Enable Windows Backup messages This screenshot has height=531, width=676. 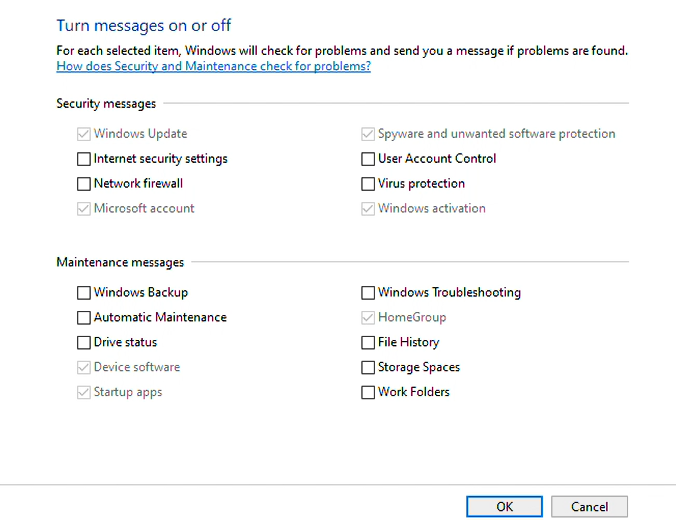[x=84, y=293]
